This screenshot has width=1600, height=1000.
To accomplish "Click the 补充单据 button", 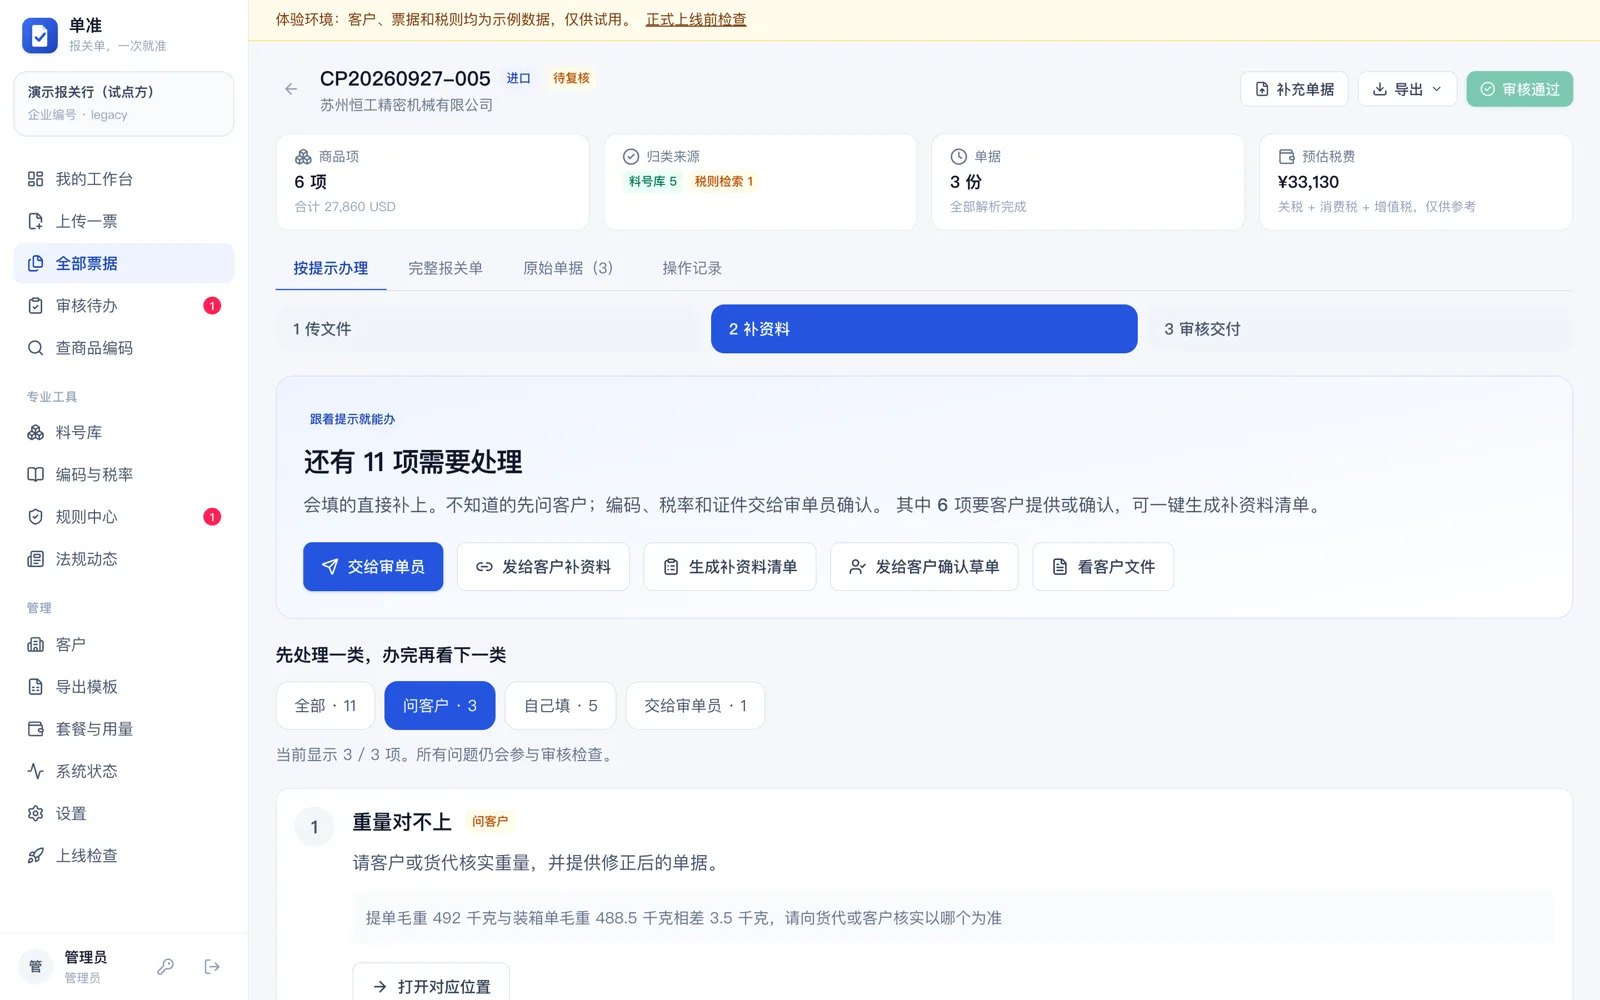I will coord(1294,89).
